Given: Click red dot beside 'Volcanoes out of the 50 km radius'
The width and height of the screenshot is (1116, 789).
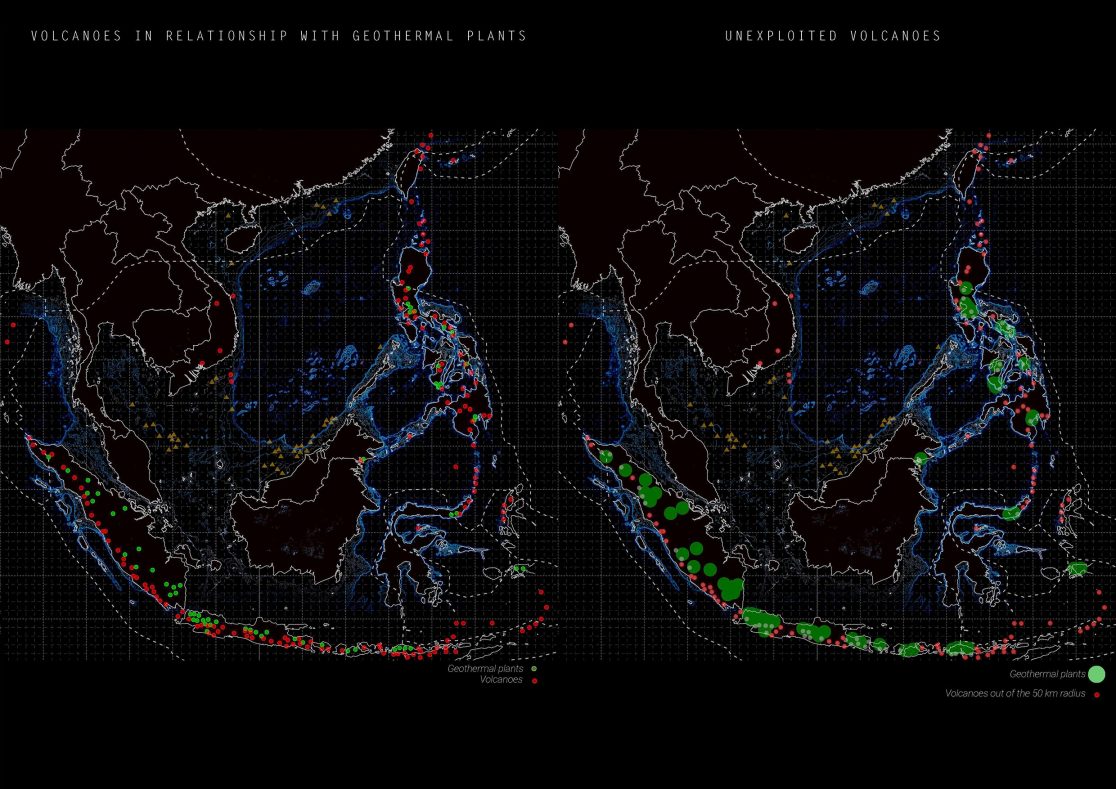Looking at the screenshot, I should pyautogui.click(x=1097, y=693).
